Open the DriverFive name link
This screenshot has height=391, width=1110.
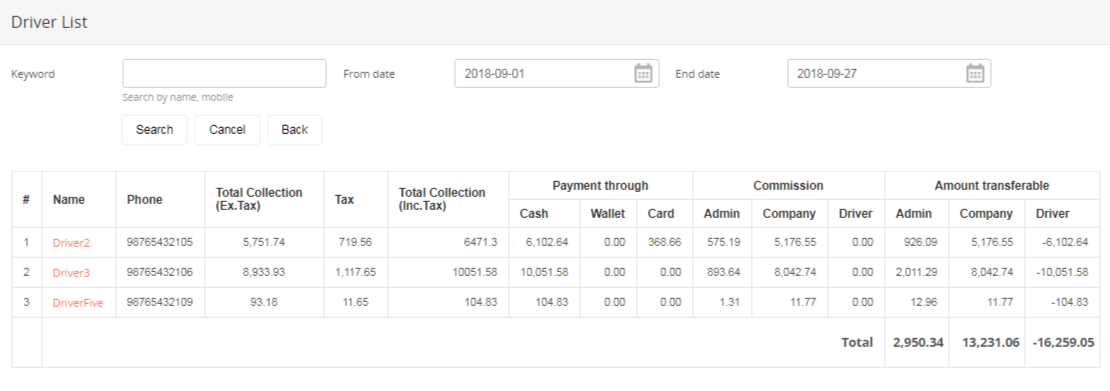pos(78,302)
